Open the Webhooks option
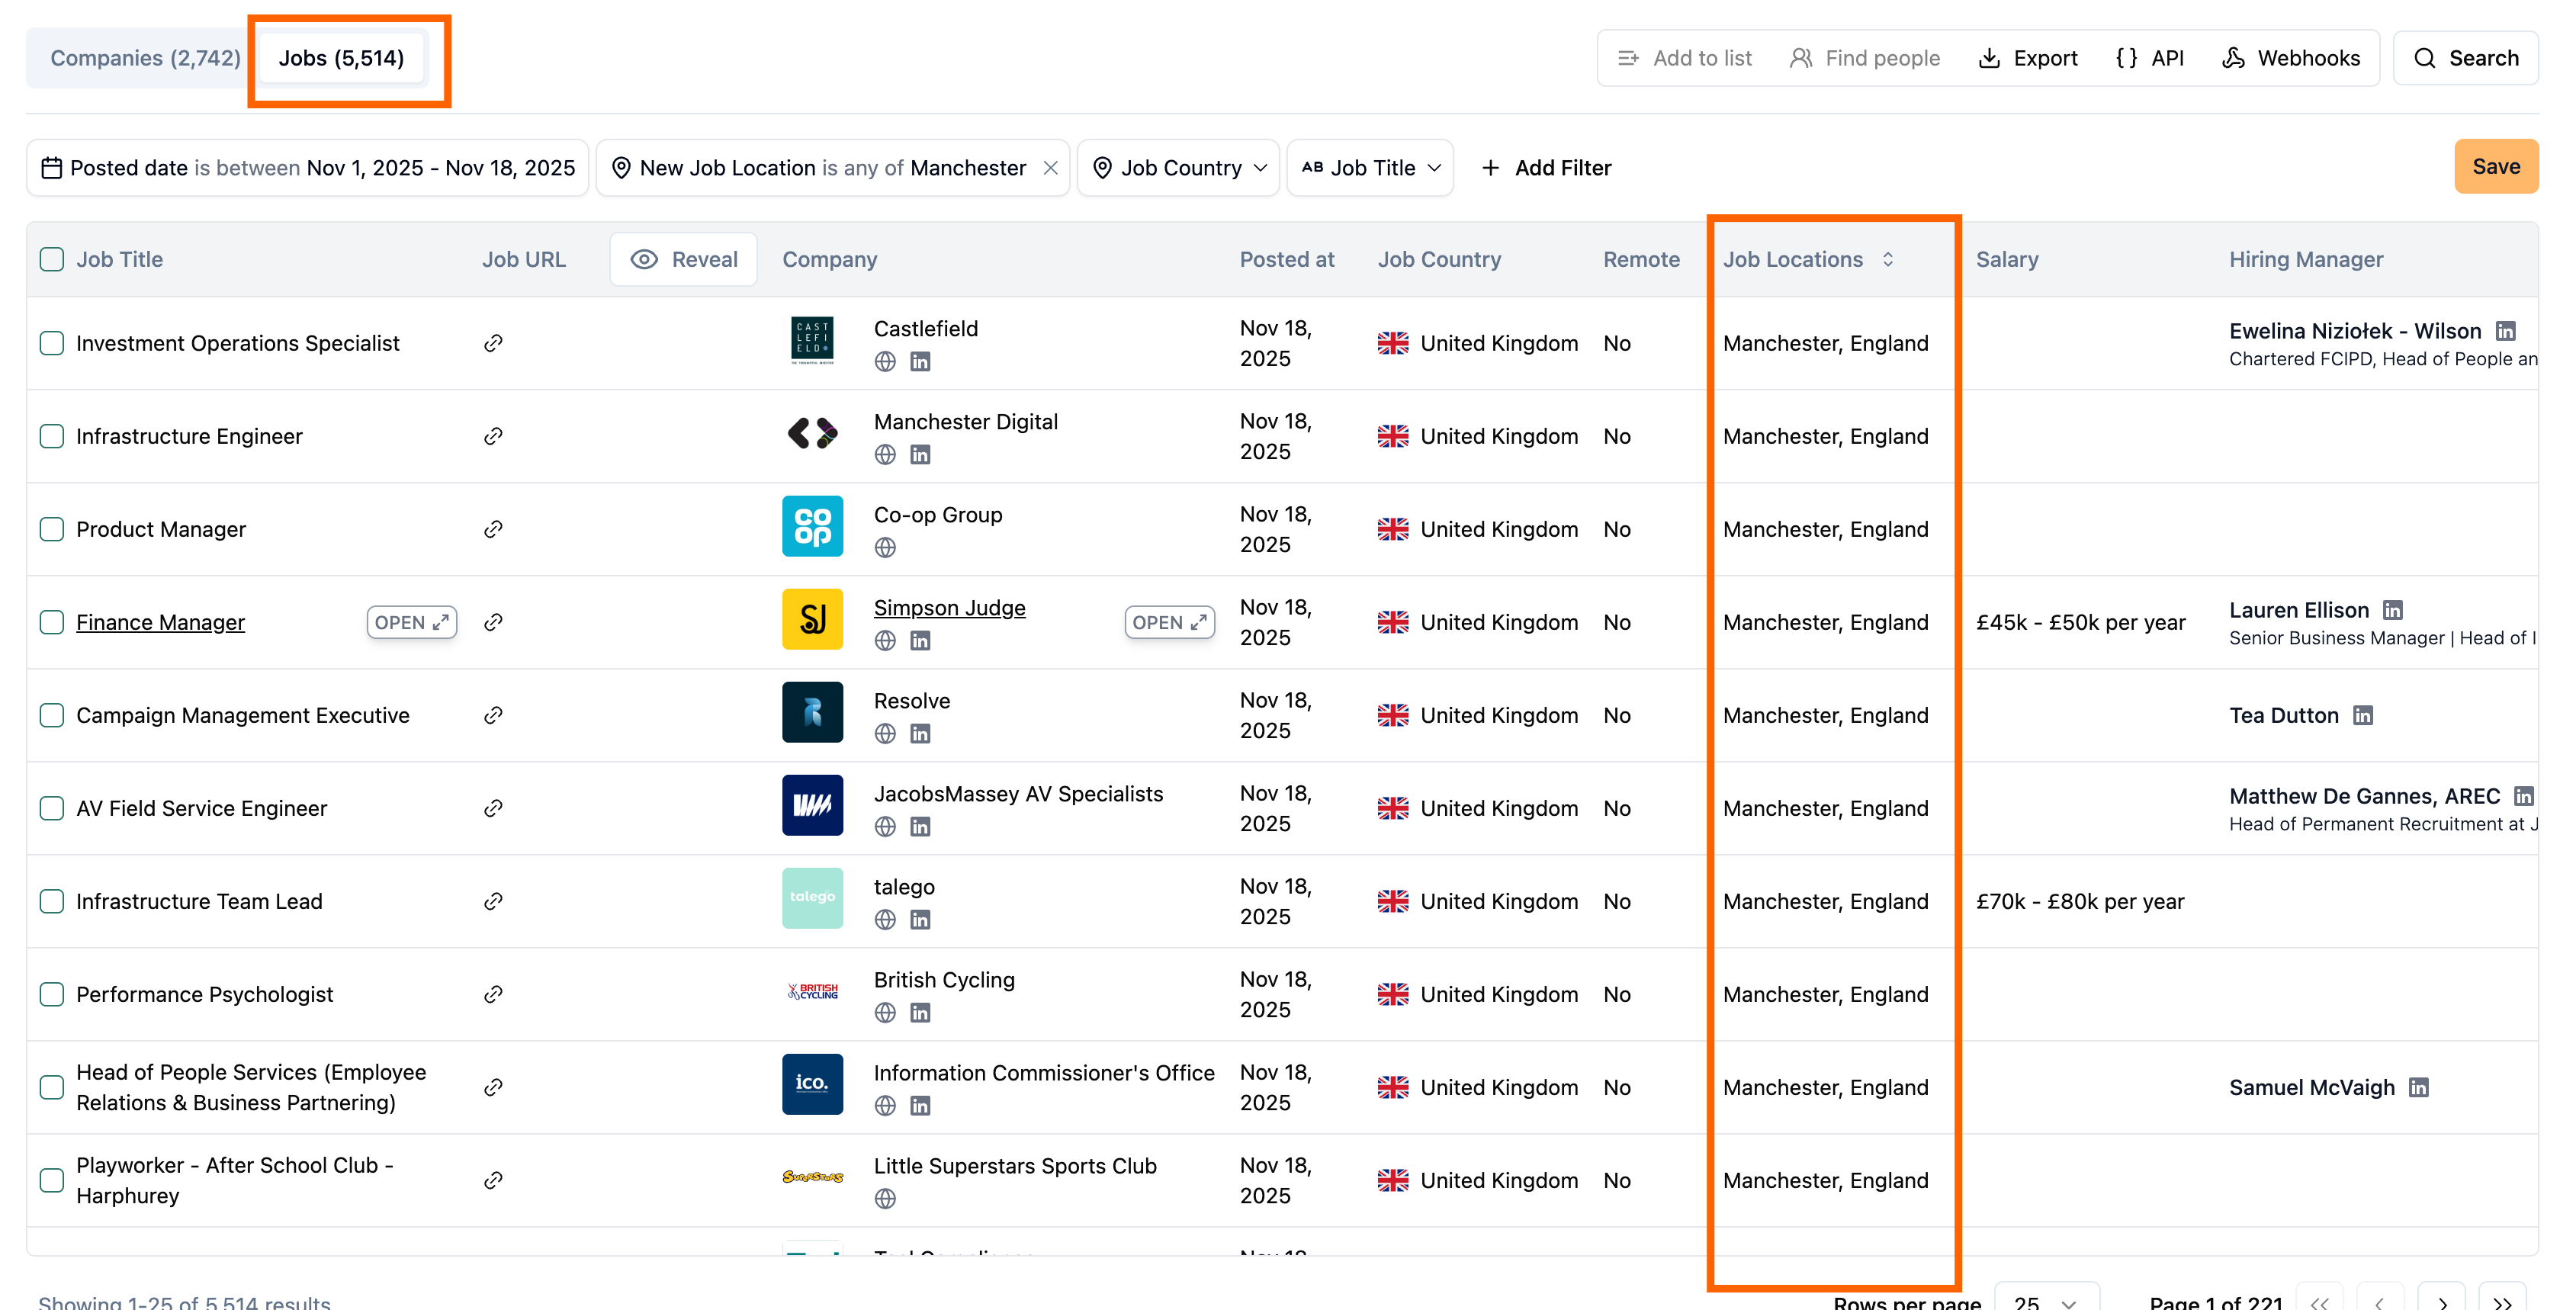This screenshot has height=1310, width=2576. 2291,58
